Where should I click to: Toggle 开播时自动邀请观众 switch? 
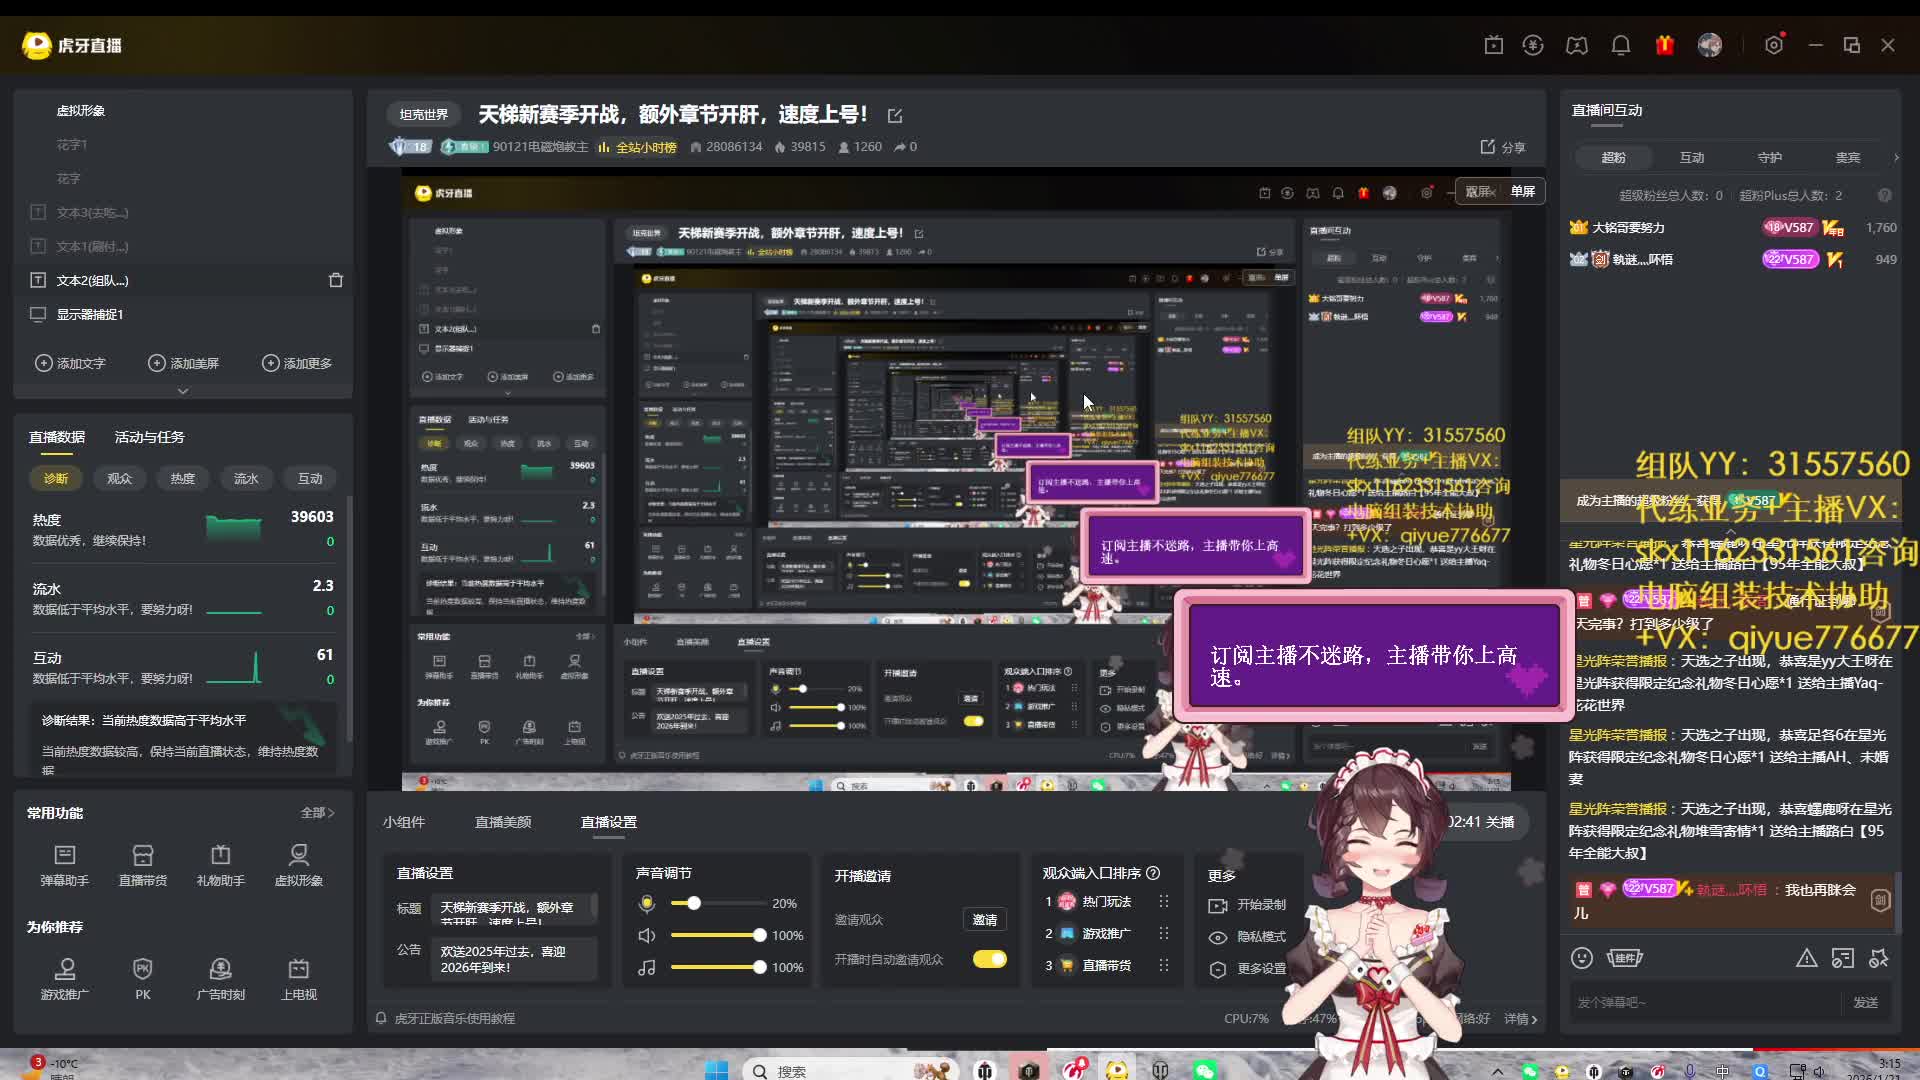tap(989, 959)
